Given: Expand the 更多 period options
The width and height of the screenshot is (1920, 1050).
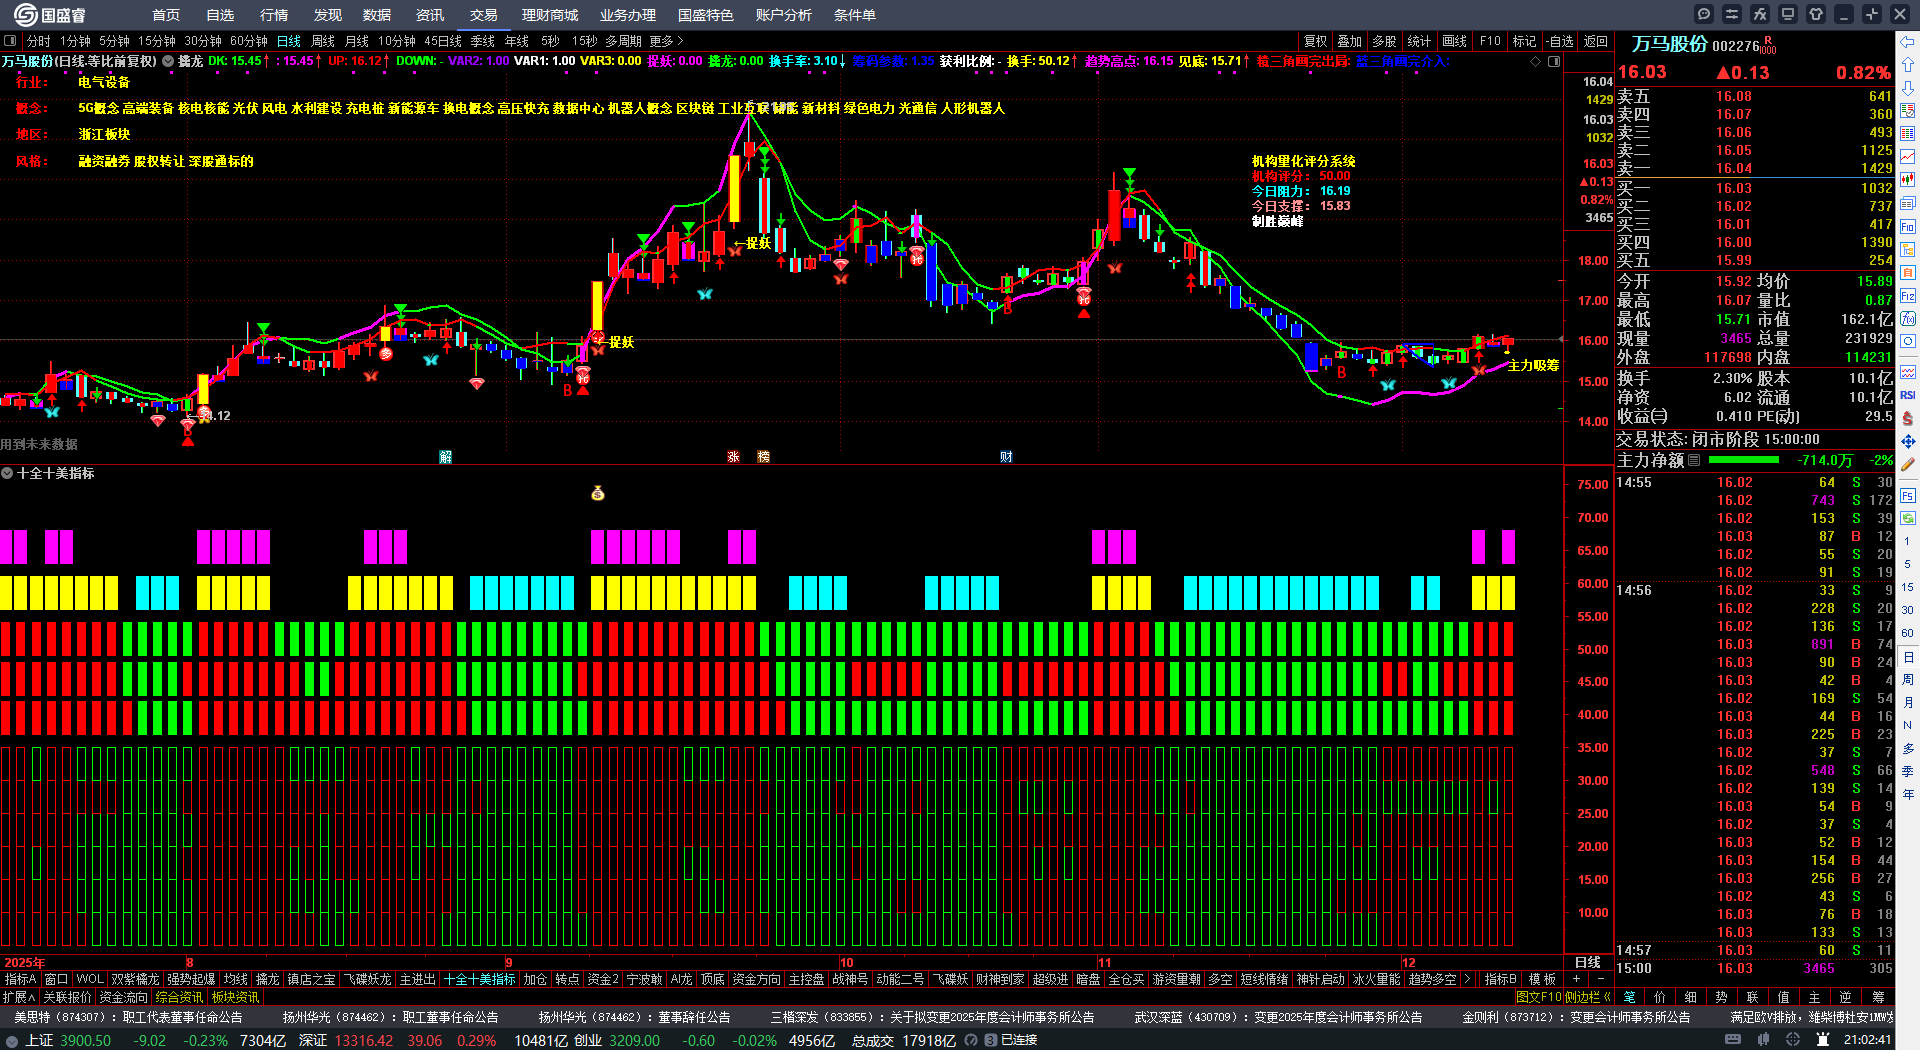Looking at the screenshot, I should 666,41.
